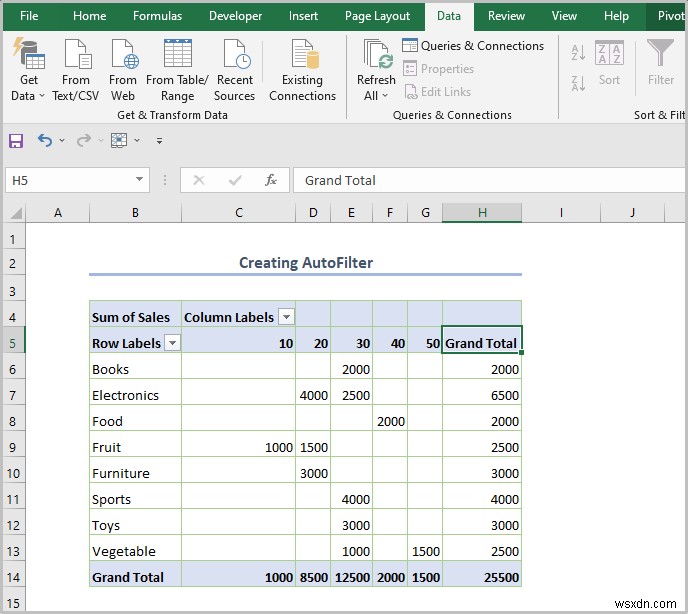Switch to the Home tab
688x614 pixels.
pos(90,16)
